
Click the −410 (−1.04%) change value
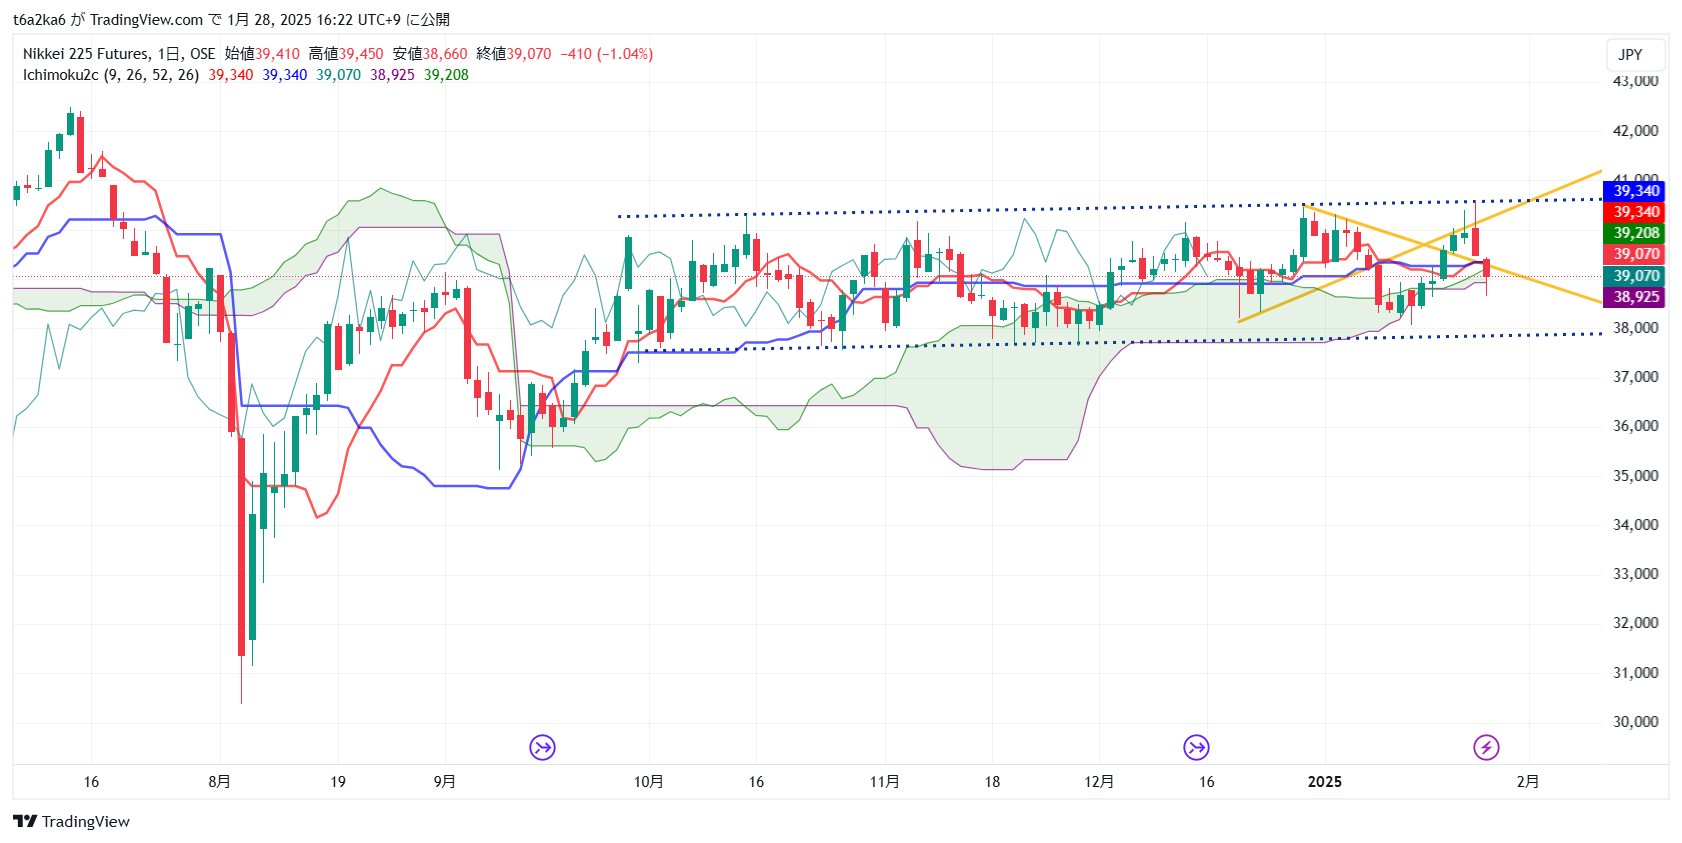[606, 54]
